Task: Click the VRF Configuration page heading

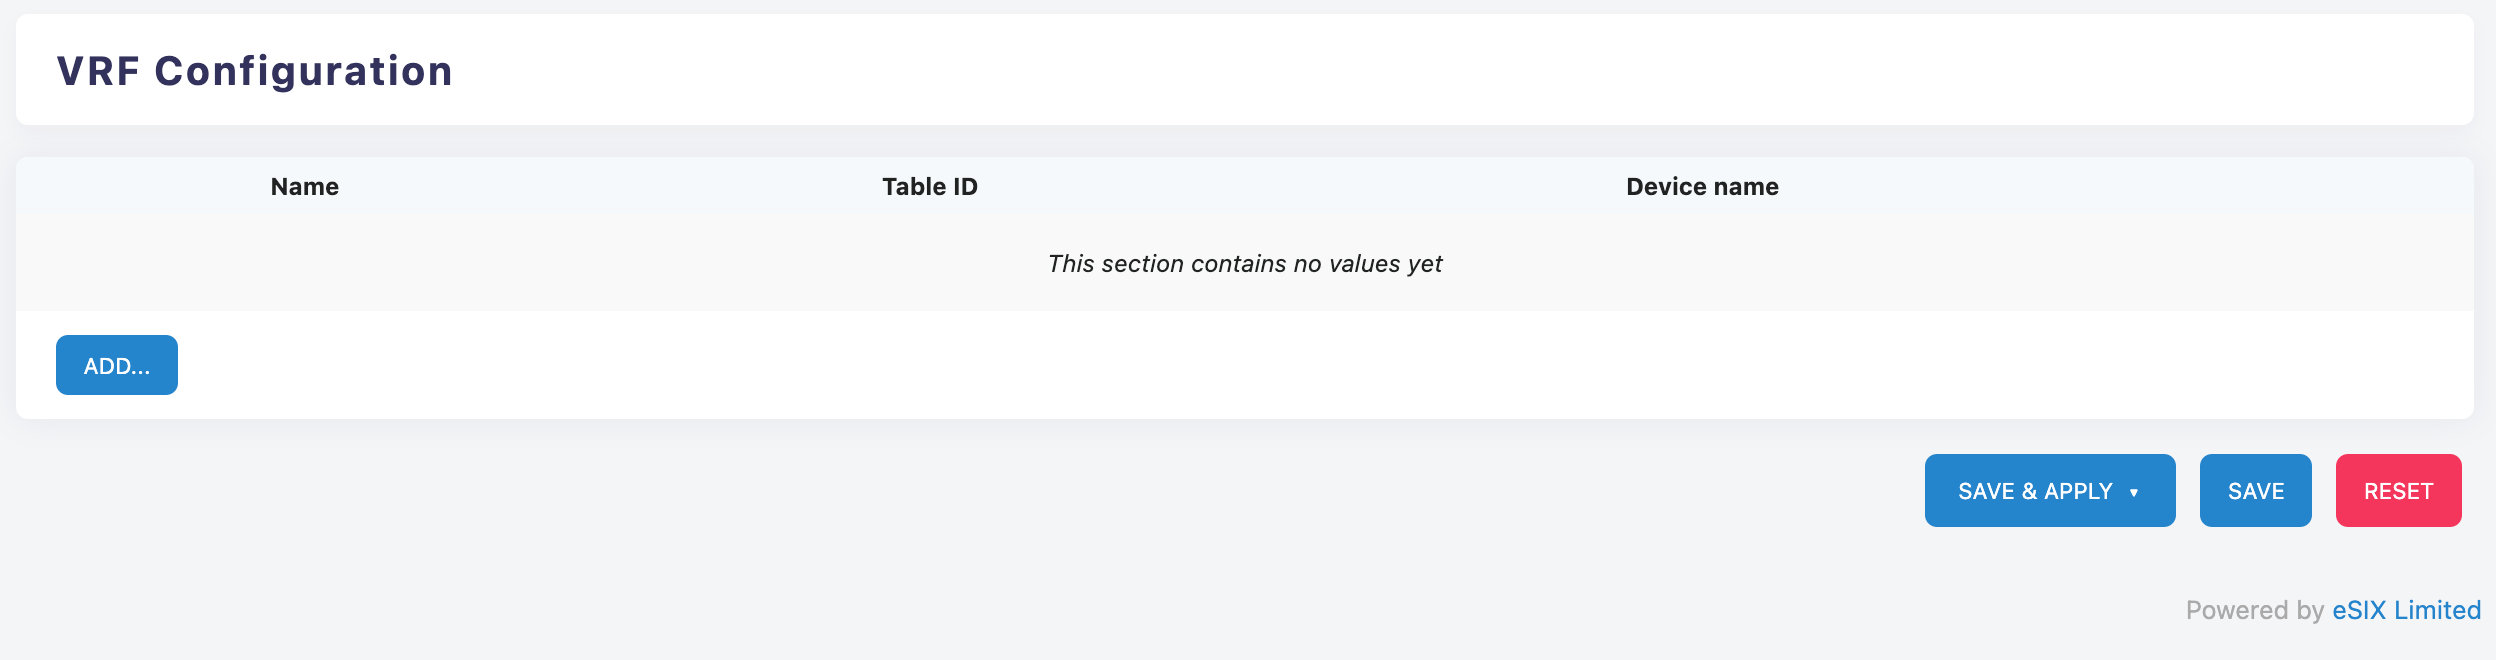Action: click(255, 71)
